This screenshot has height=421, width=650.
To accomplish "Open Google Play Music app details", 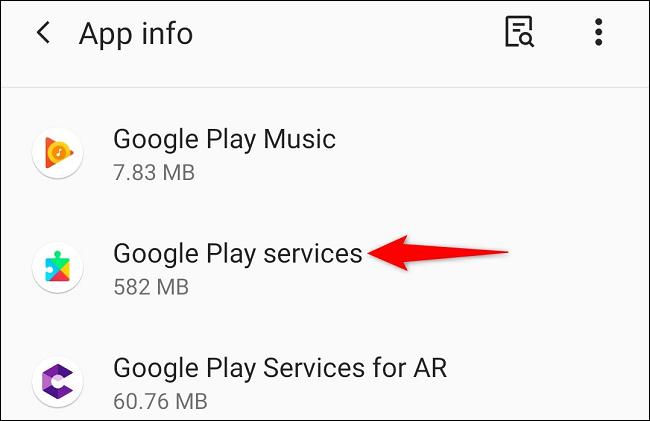I will point(325,154).
